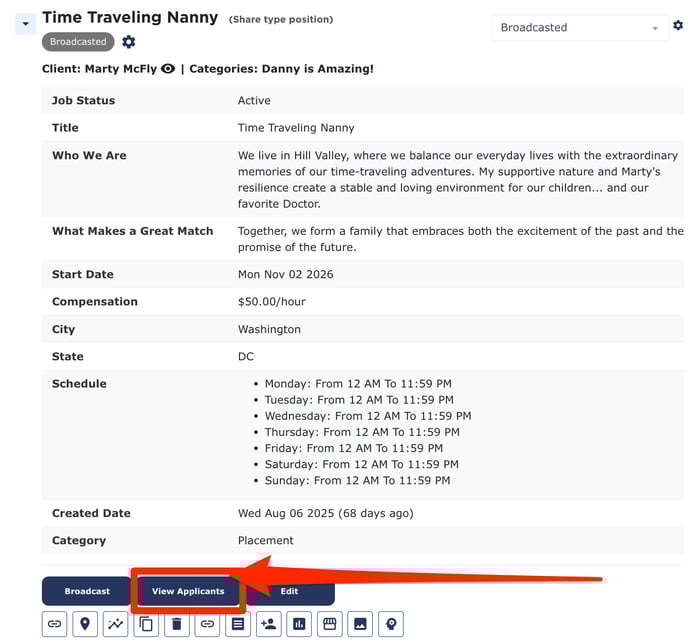Click the View Applicants button

pyautogui.click(x=188, y=591)
